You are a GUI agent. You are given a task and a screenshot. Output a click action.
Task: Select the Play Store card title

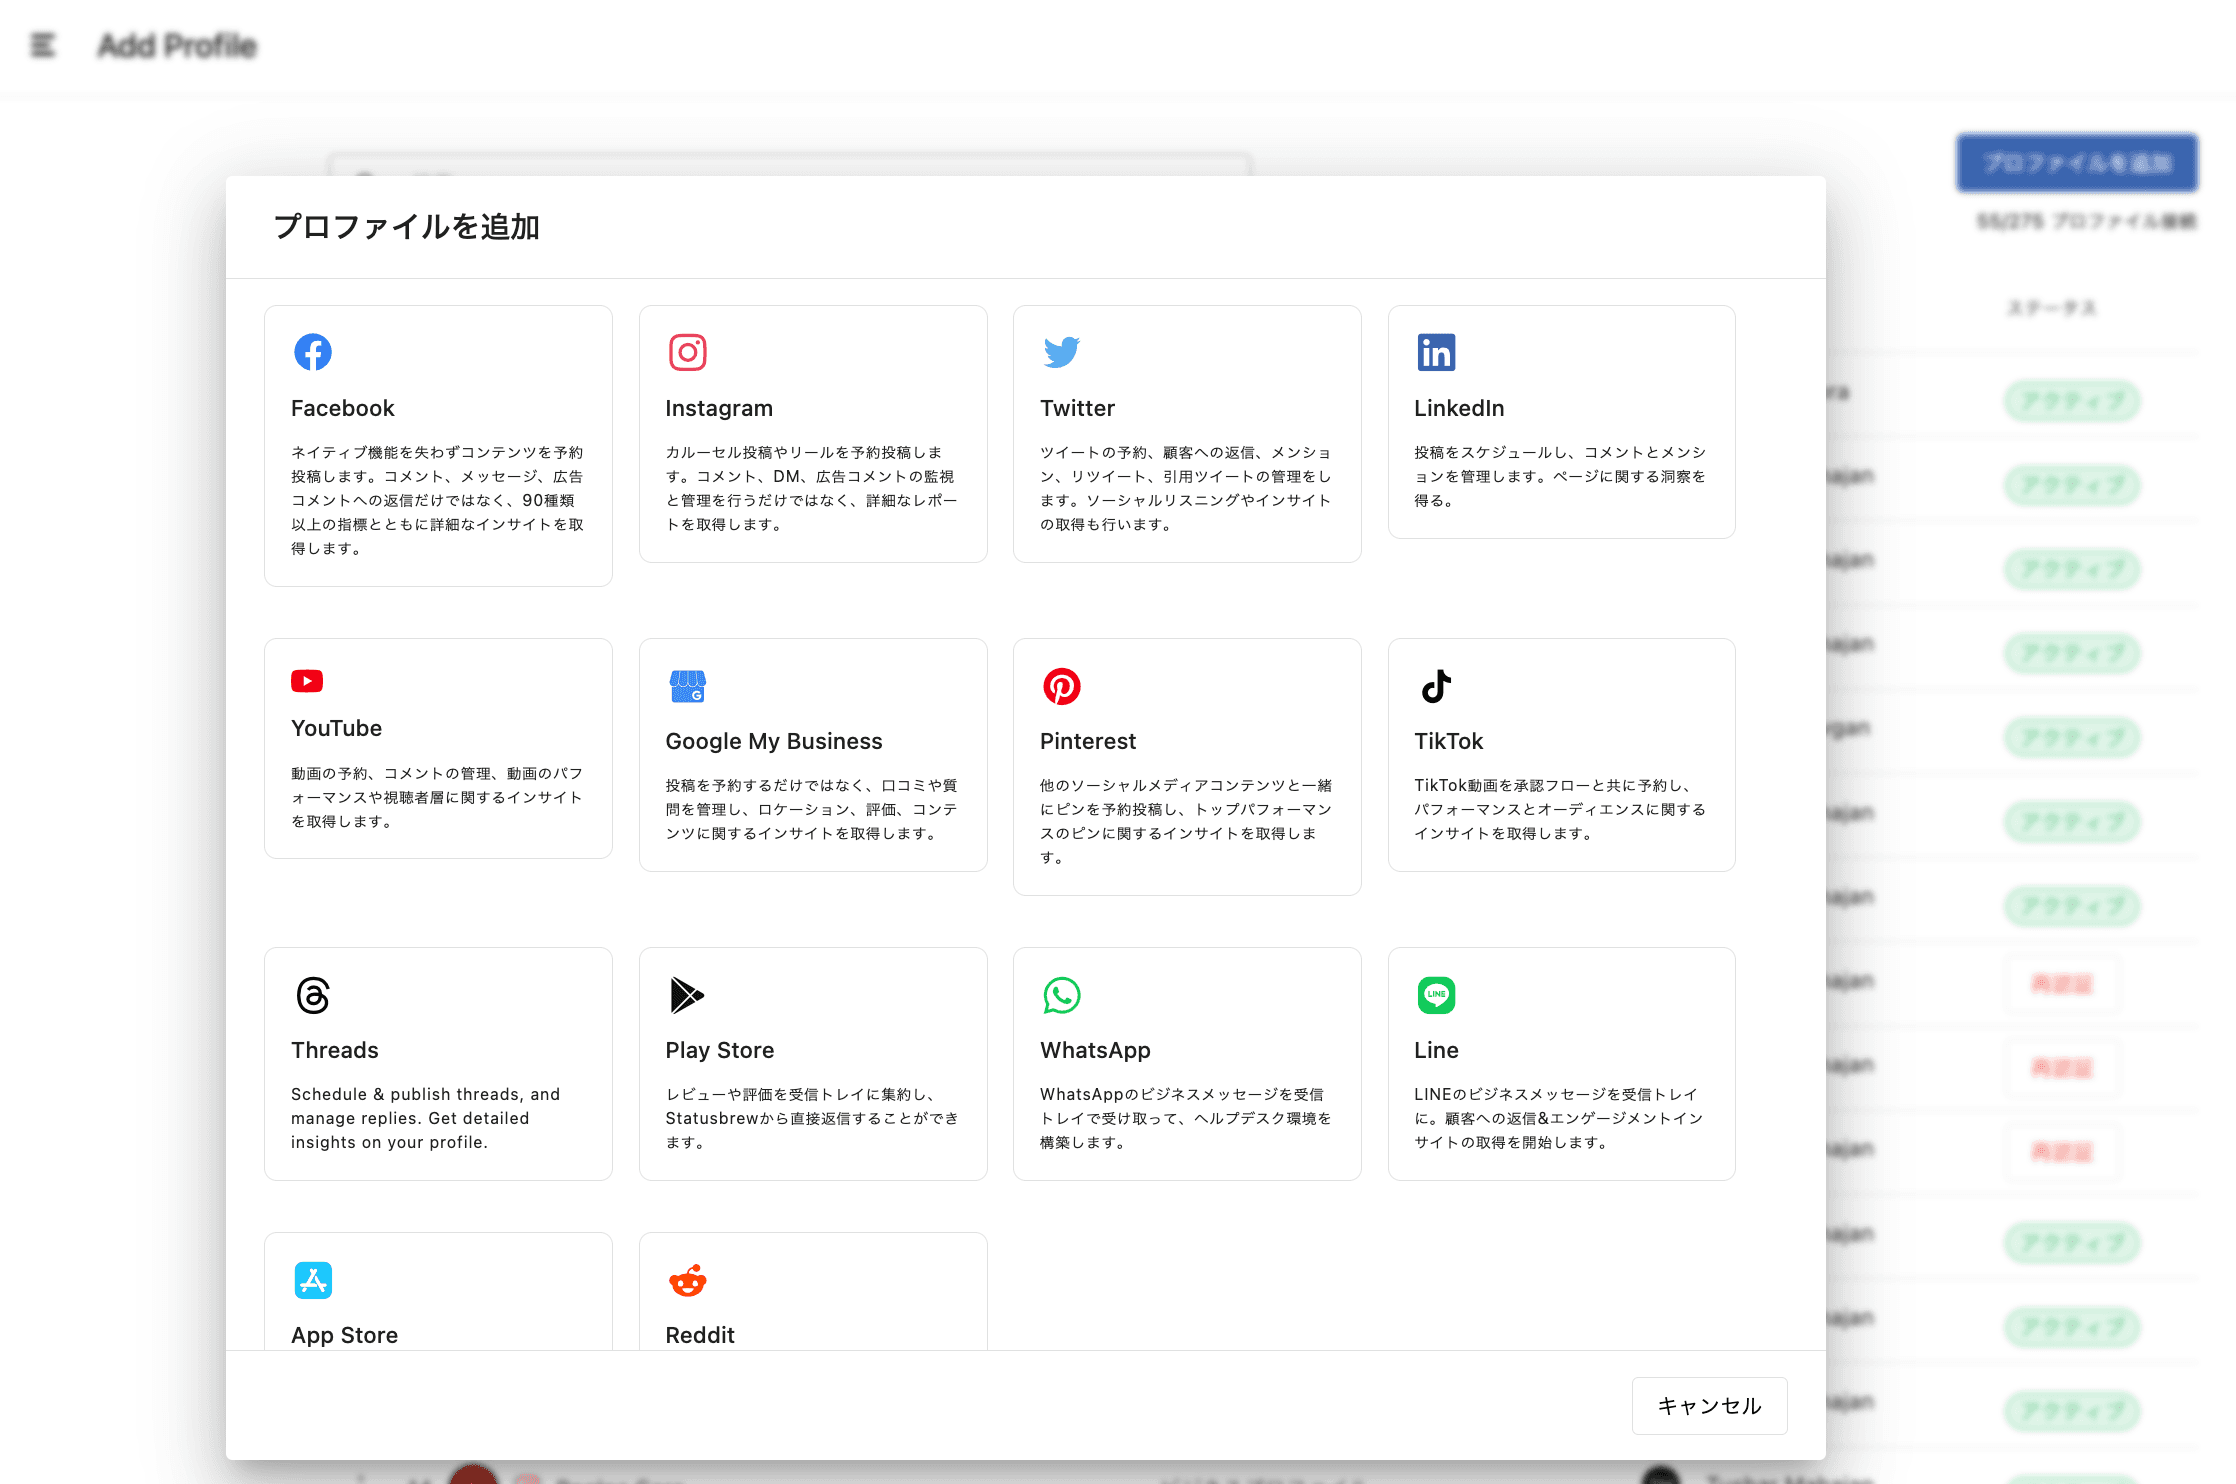coord(720,1050)
